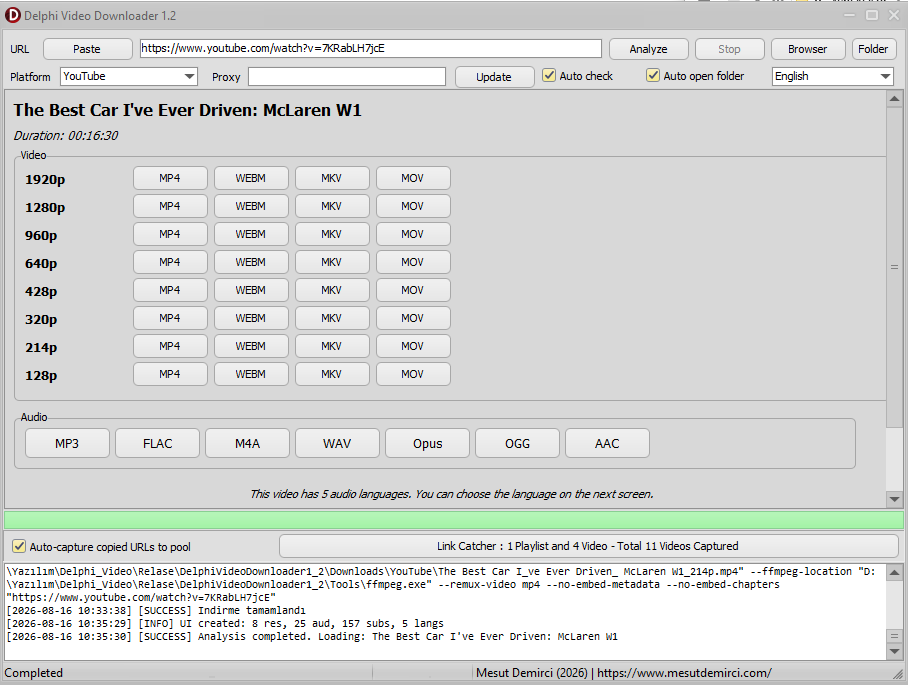Download audio as FLAC
908x685 pixels.
(x=158, y=444)
